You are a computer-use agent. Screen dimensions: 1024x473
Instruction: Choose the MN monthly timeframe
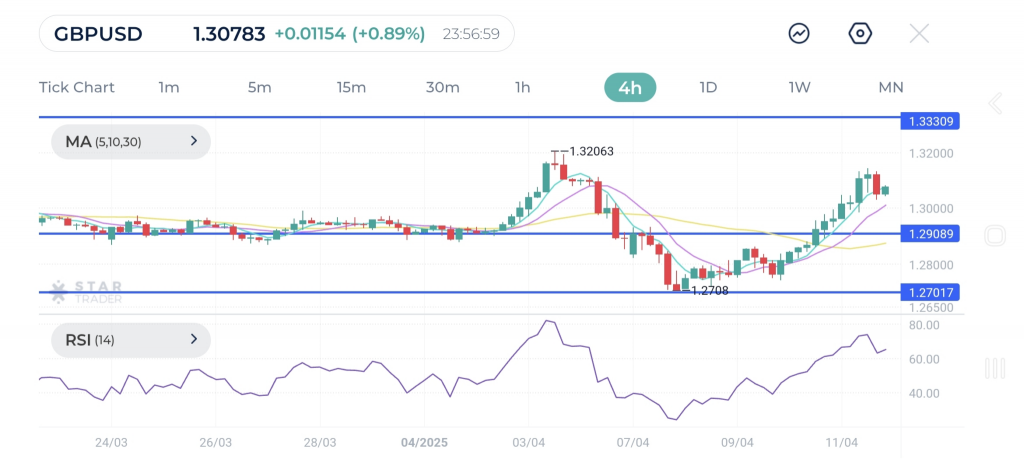[x=890, y=87]
